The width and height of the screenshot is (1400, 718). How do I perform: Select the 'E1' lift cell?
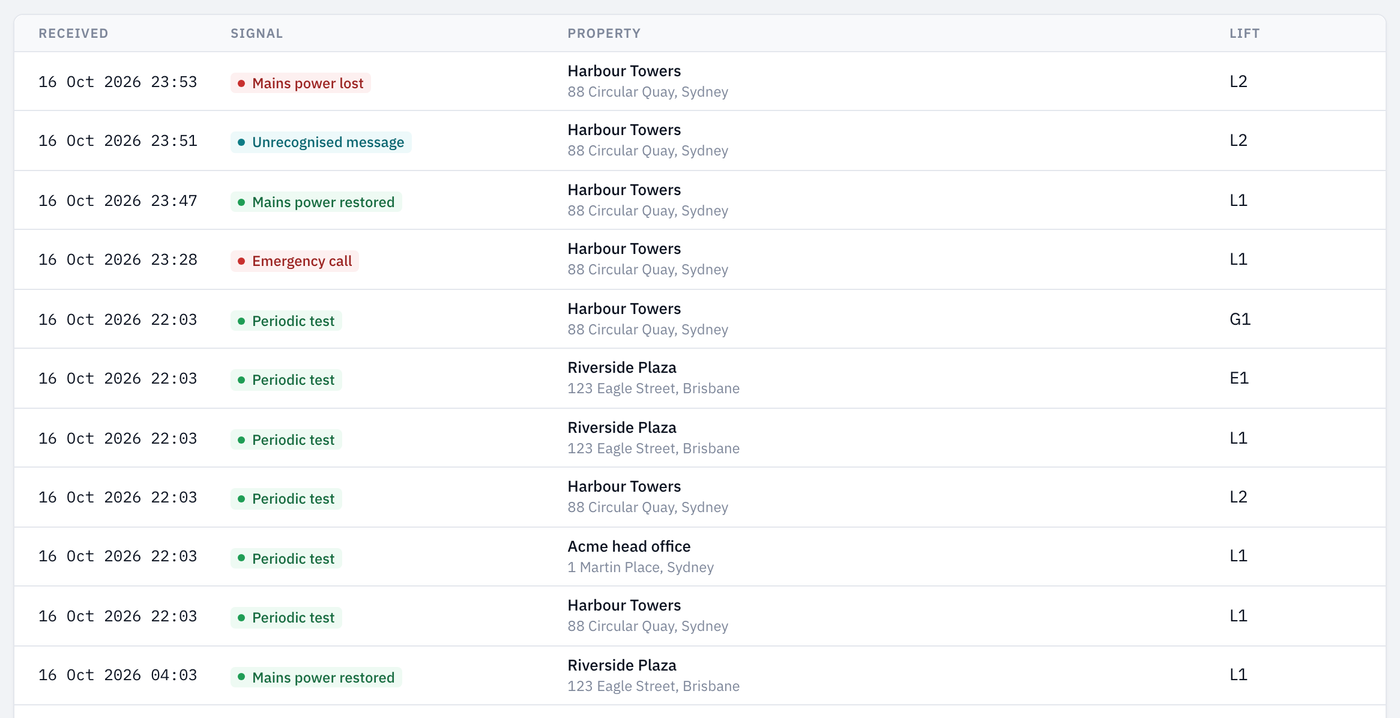point(1239,379)
